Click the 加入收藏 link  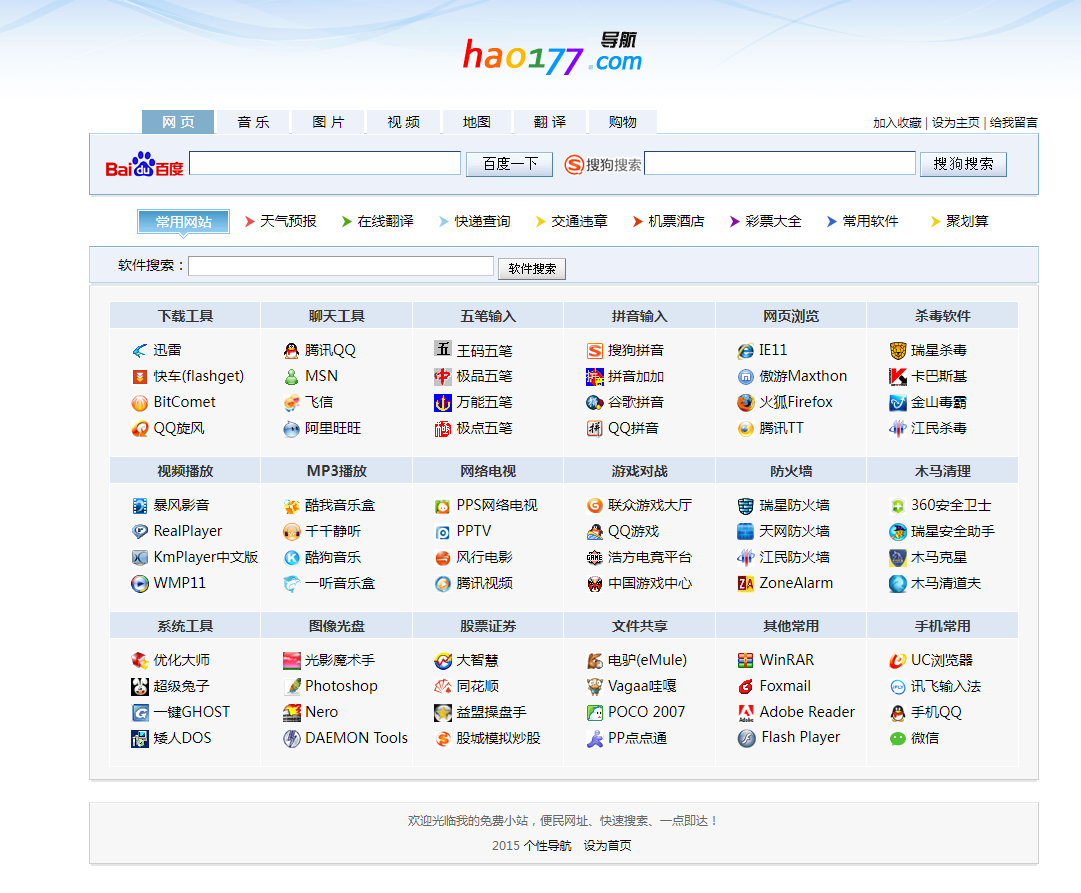coord(897,123)
